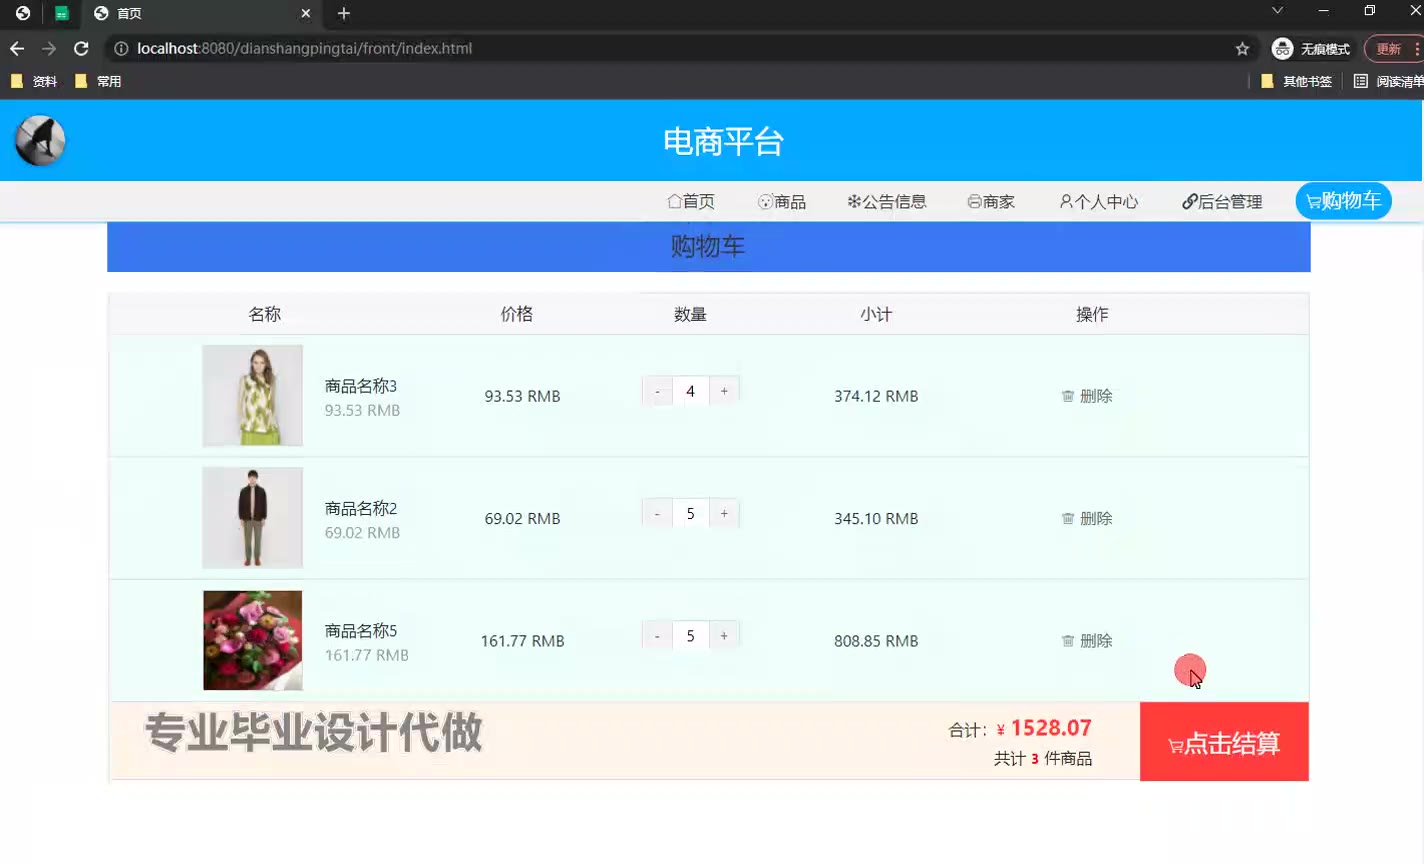
Task: Navigate to 首页 in the menu
Action: pos(691,201)
